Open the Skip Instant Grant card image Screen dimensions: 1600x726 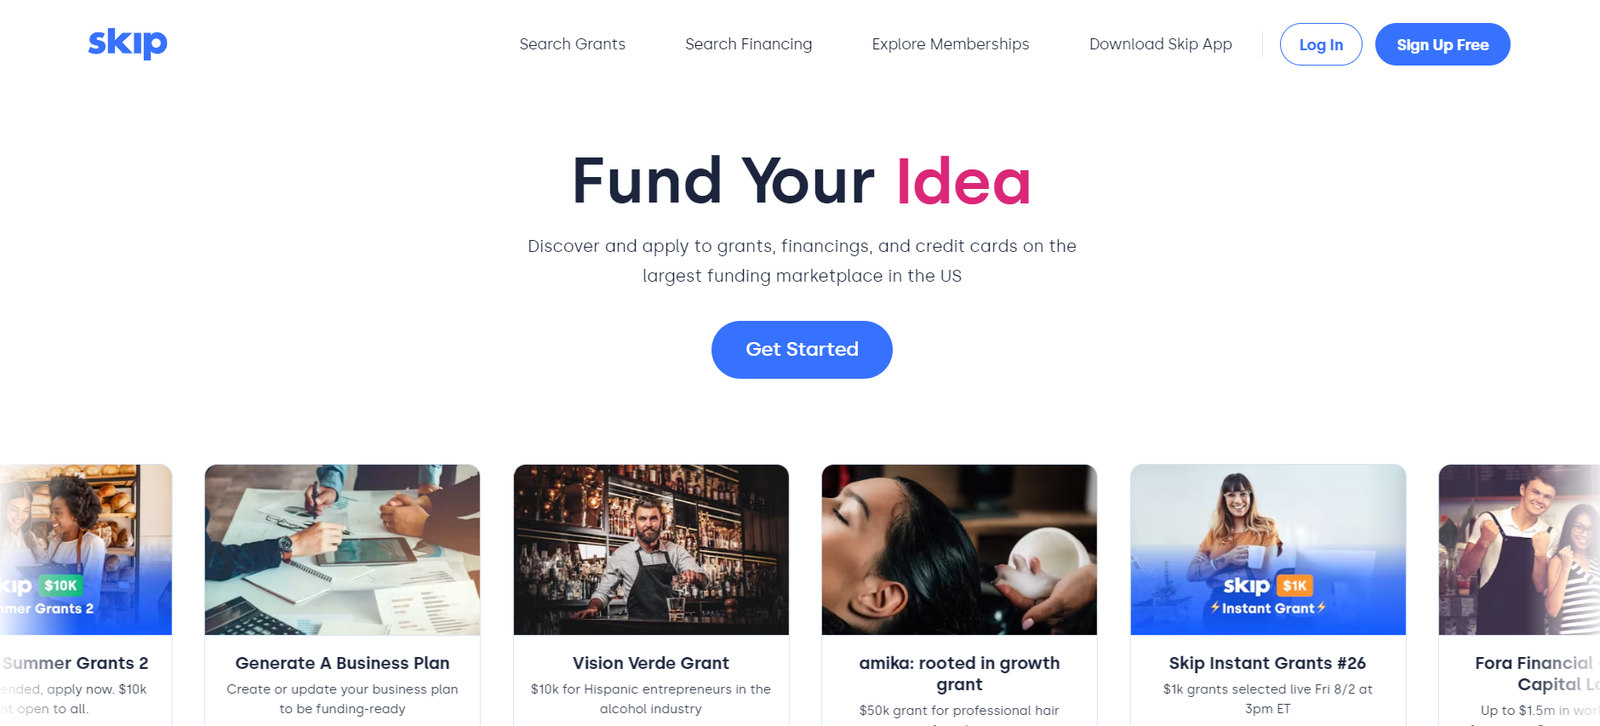click(1268, 549)
